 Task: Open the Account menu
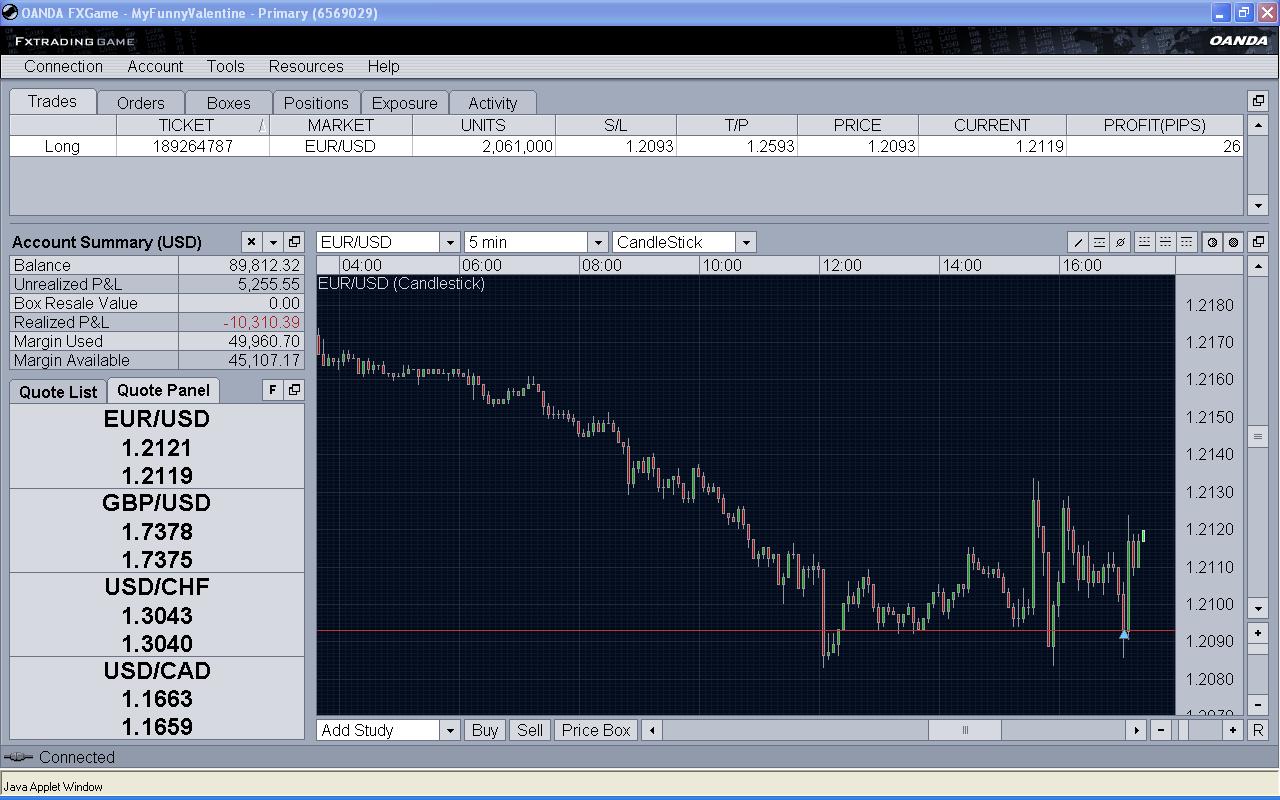[155, 66]
